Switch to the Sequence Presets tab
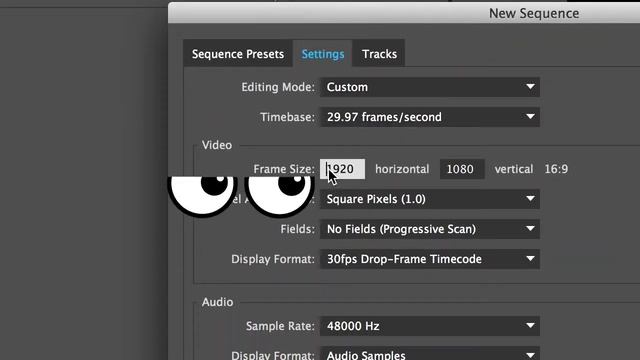 [x=238, y=53]
